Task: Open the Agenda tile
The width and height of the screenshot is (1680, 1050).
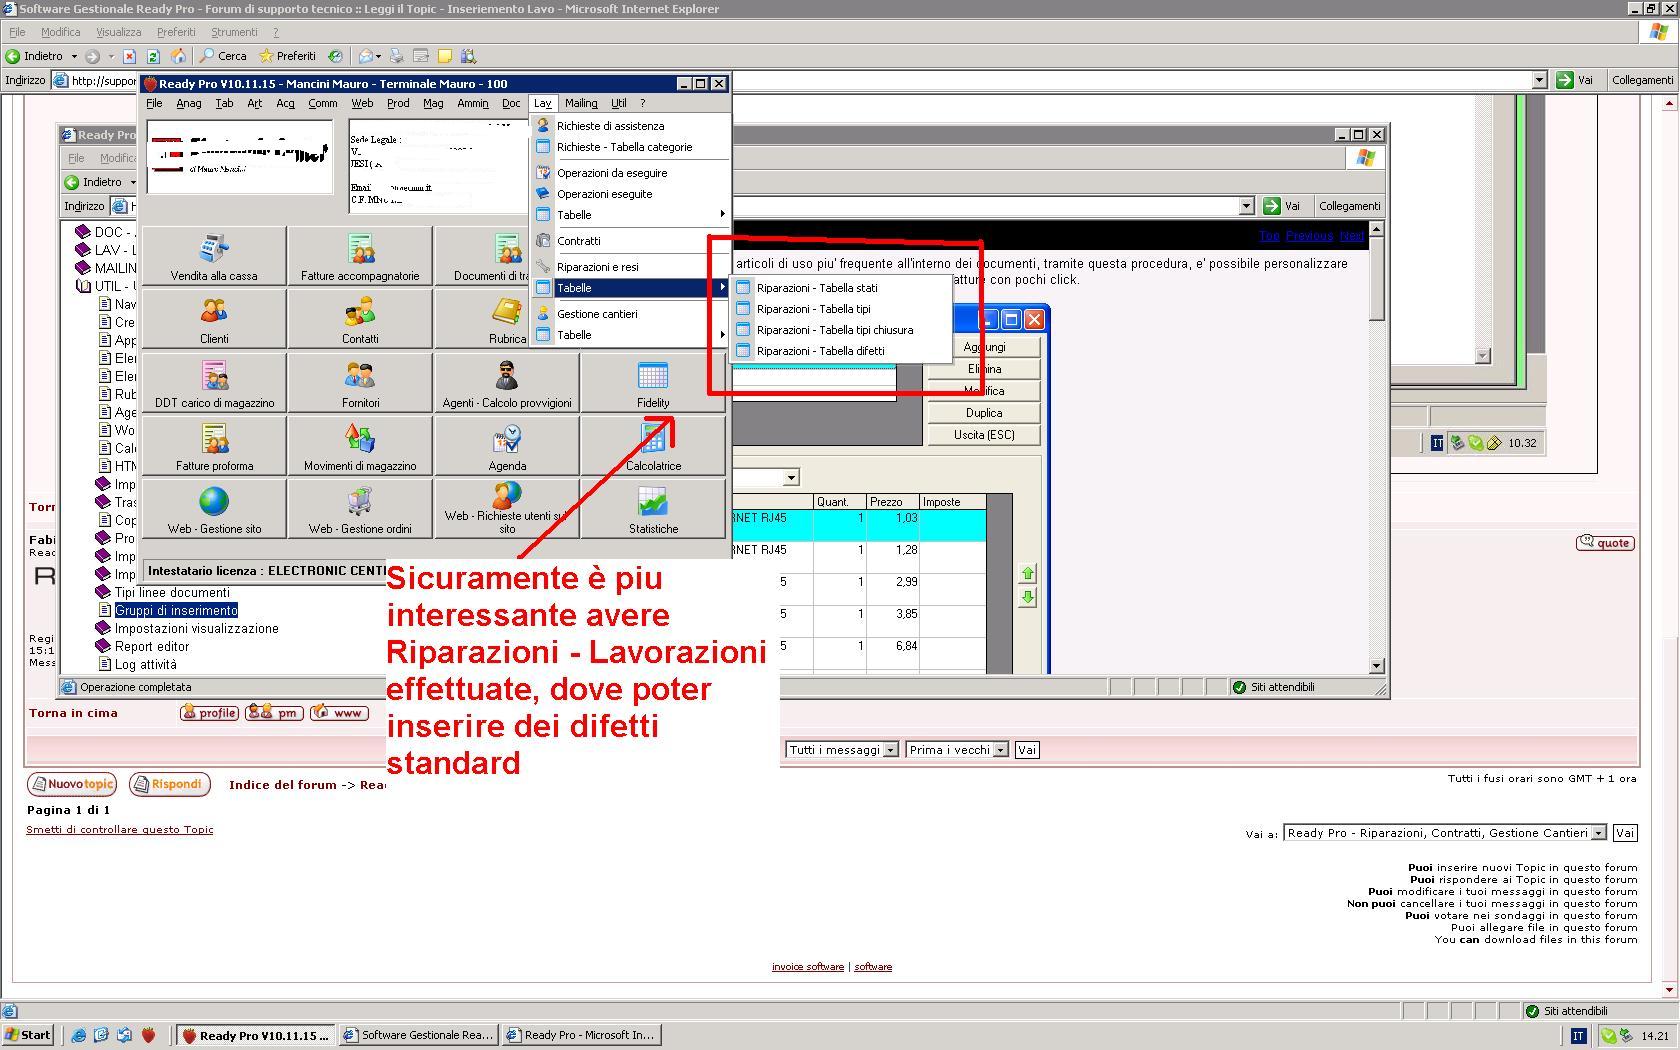Action: pos(507,446)
